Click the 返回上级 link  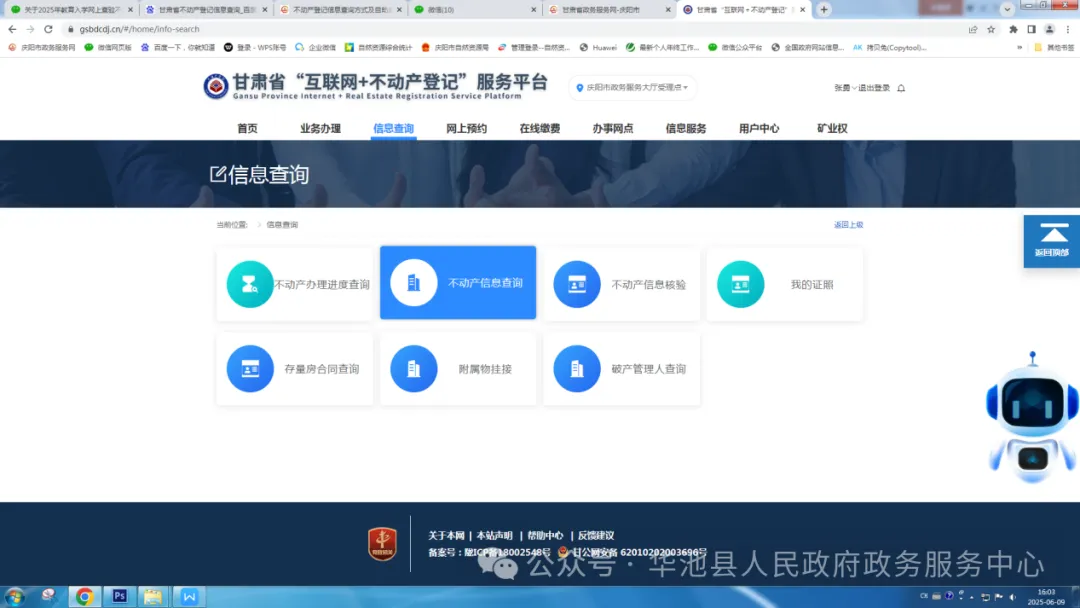(x=848, y=224)
